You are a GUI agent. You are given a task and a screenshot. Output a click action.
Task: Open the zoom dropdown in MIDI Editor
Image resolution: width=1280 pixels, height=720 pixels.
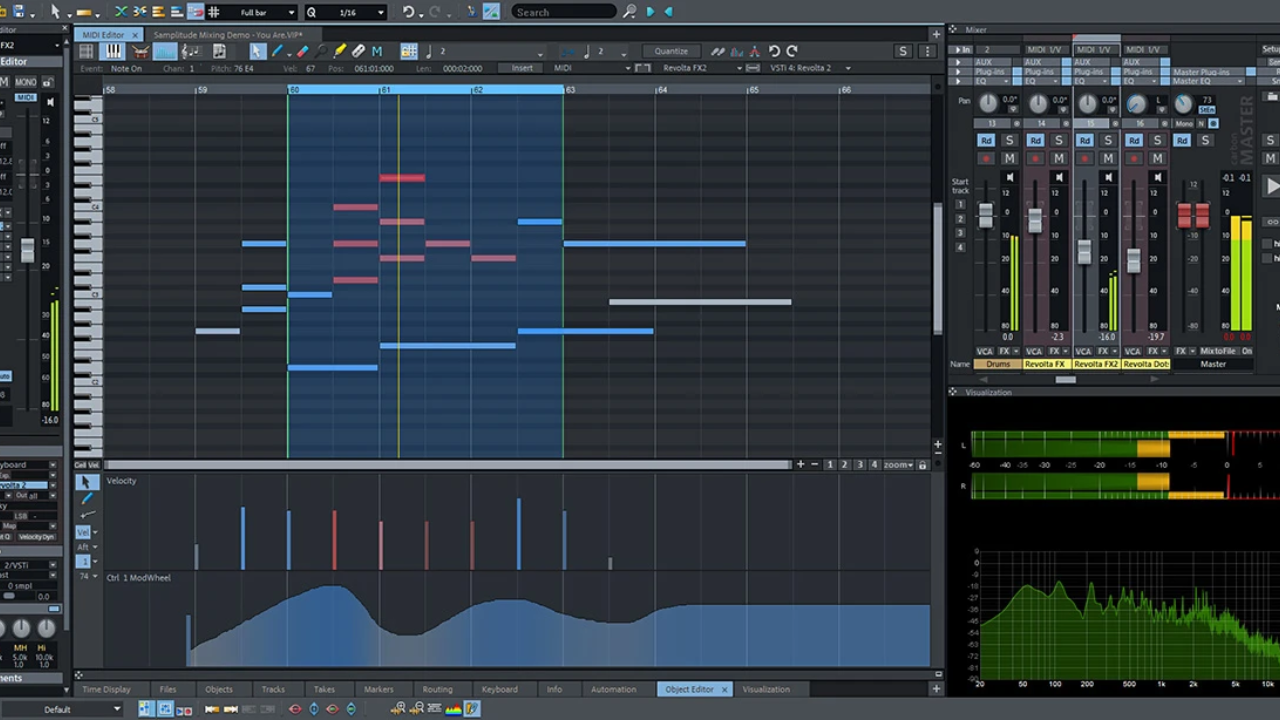coord(896,465)
